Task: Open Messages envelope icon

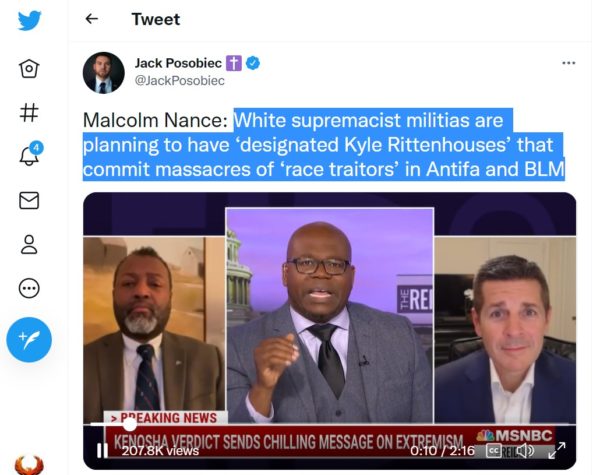Action: pos(29,200)
